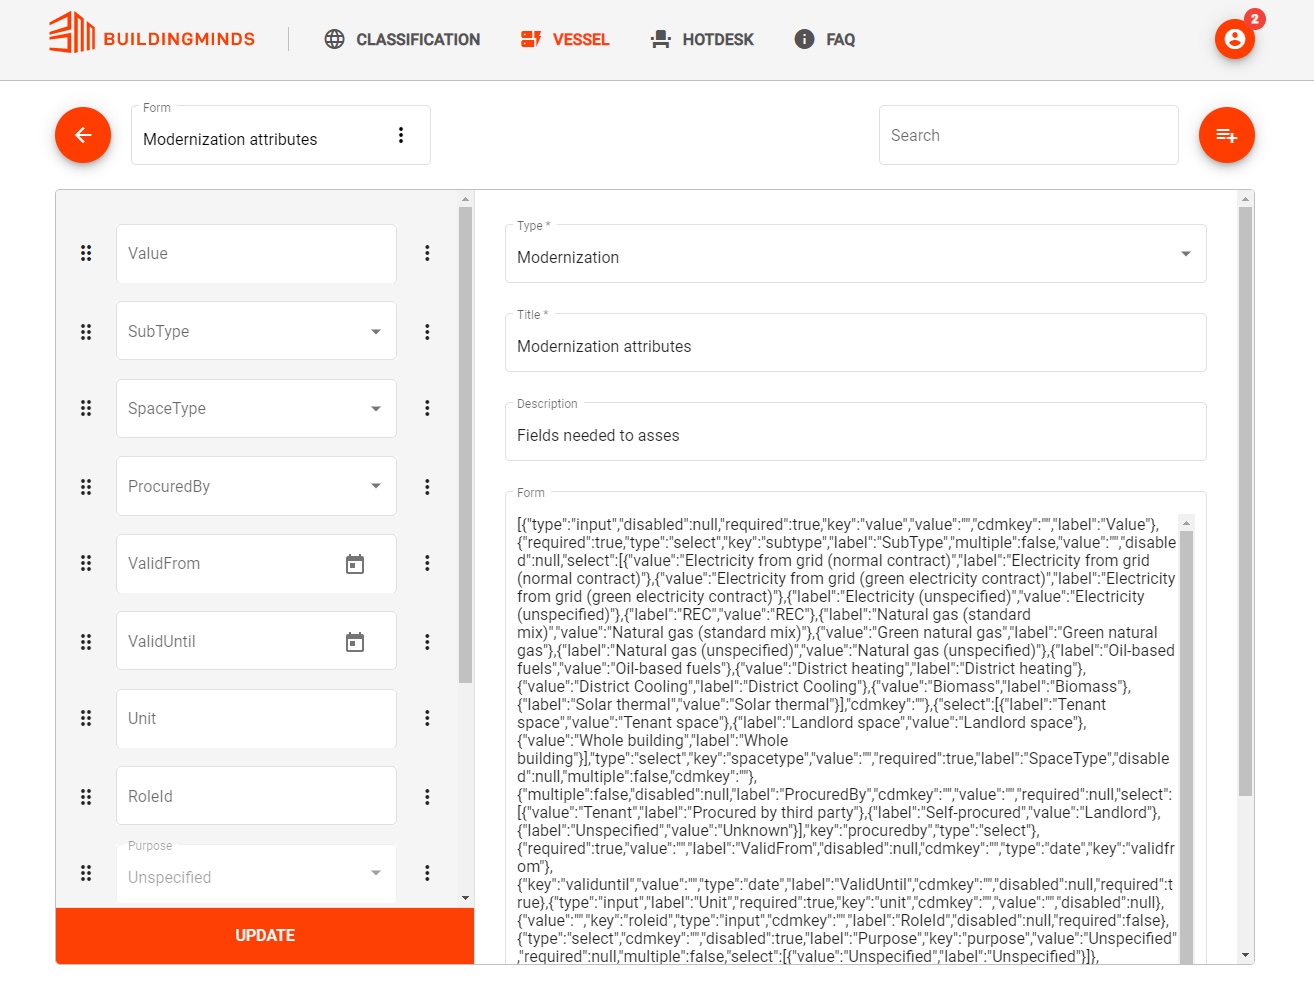The width and height of the screenshot is (1314, 1002).
Task: Open the Type Modernization dropdown
Action: [x=855, y=254]
